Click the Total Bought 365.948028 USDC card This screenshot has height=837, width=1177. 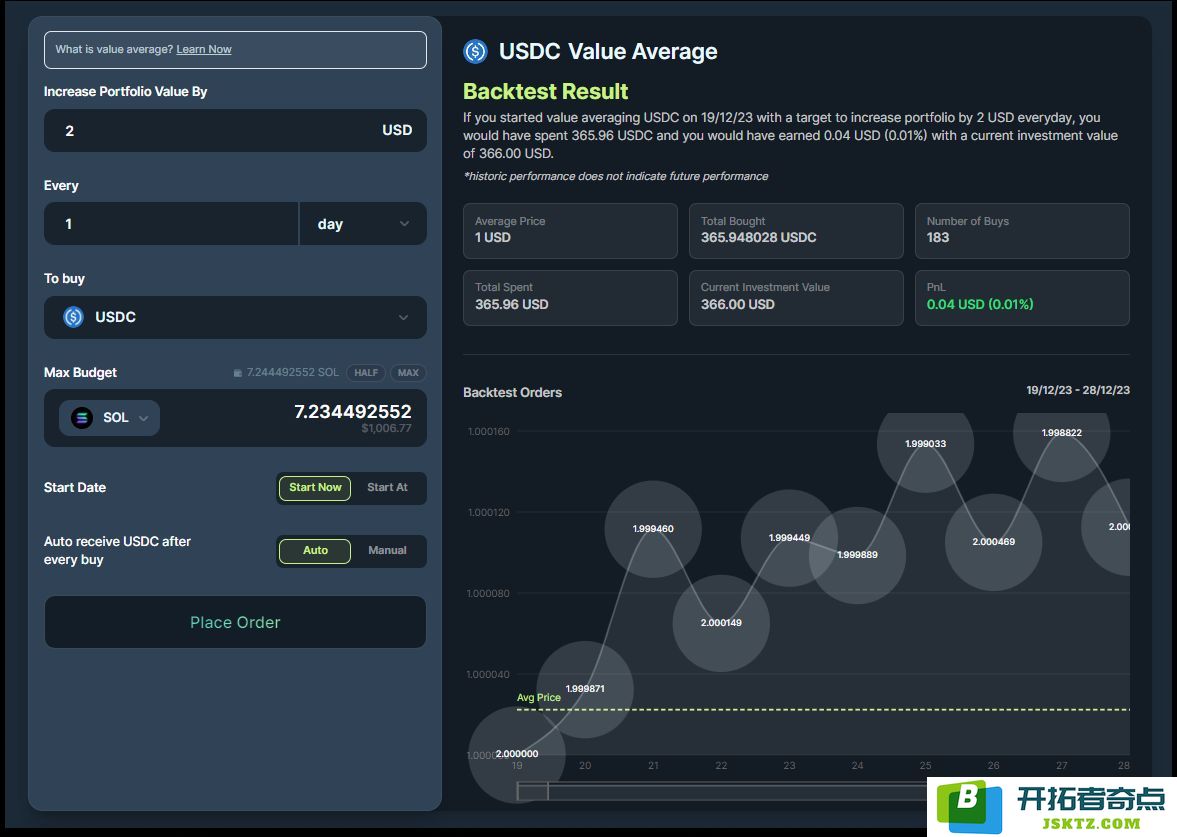(x=796, y=230)
